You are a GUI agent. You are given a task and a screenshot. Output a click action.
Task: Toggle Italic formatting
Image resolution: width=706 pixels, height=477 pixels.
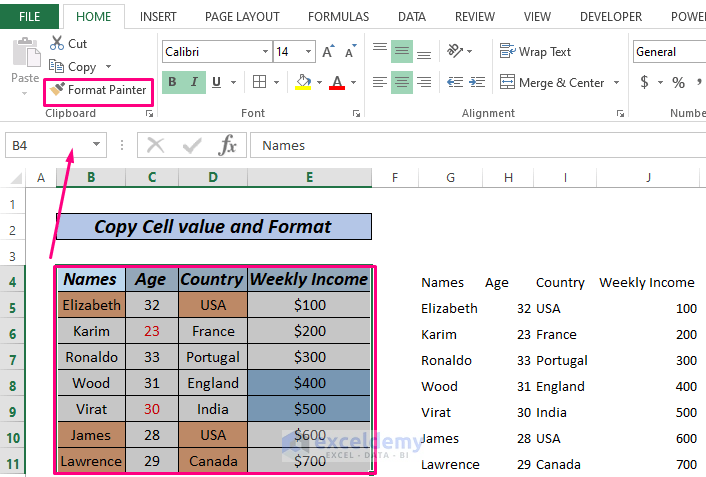pos(194,82)
